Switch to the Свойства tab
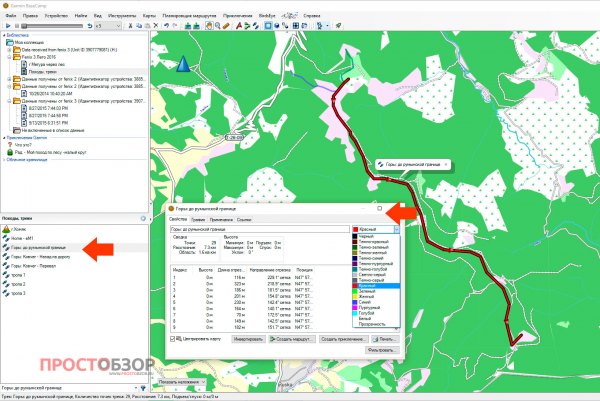This screenshot has height=401, width=600. click(x=178, y=219)
